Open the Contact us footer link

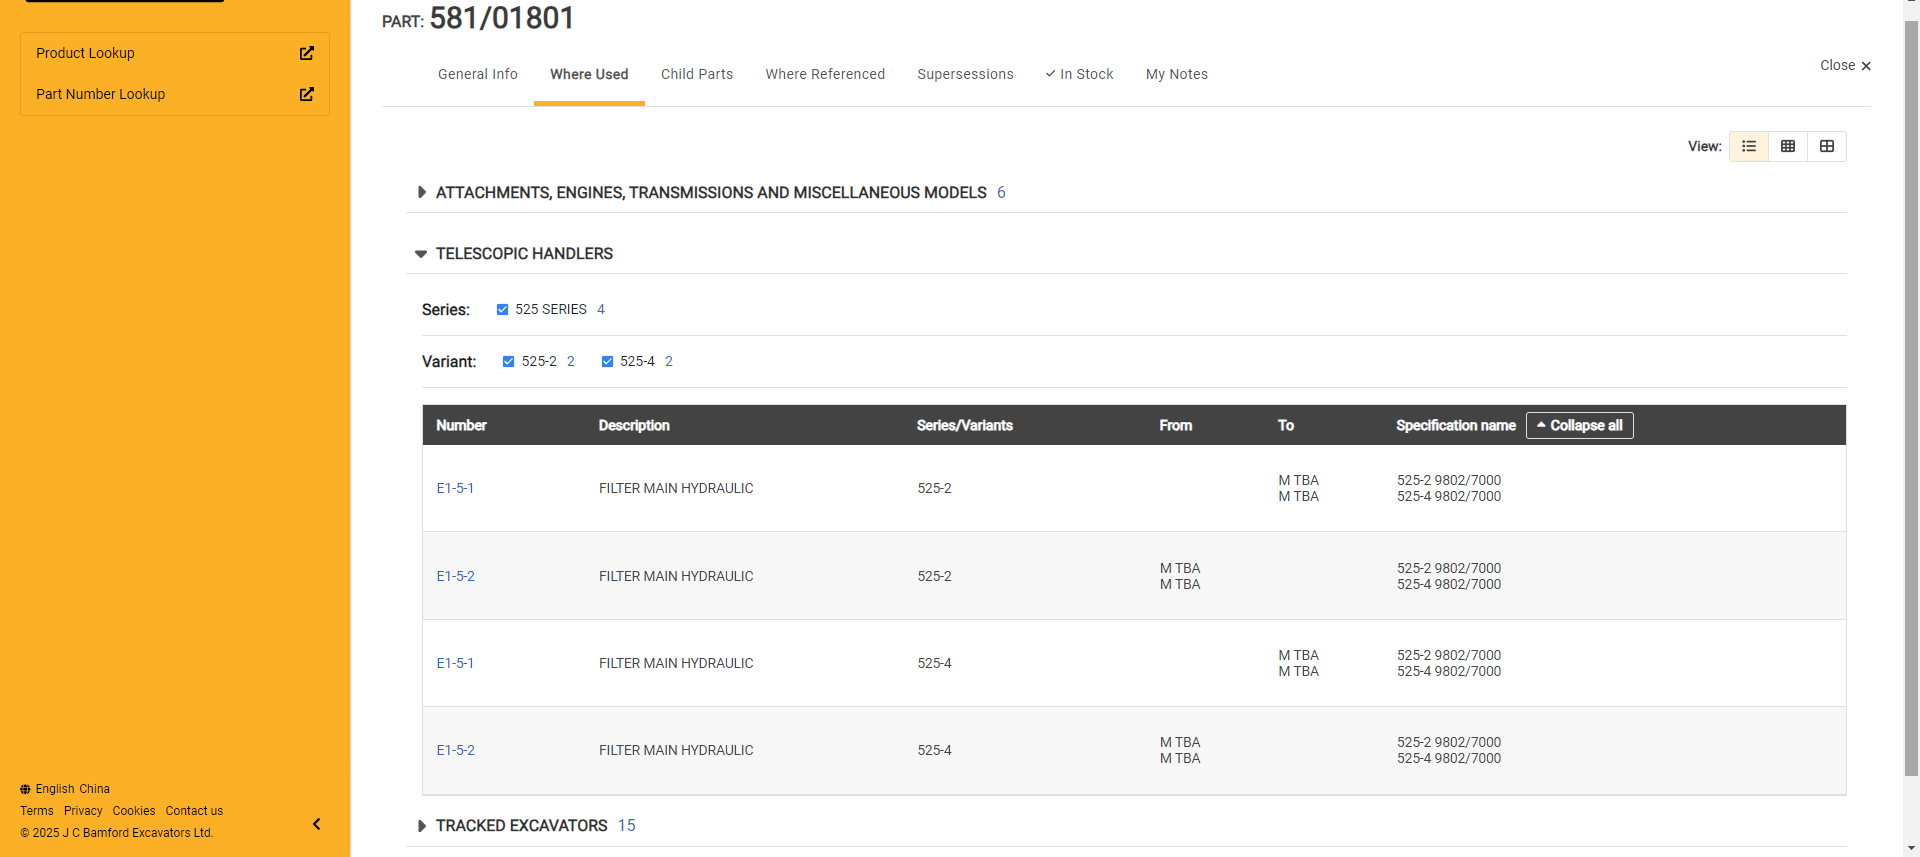pyautogui.click(x=194, y=811)
